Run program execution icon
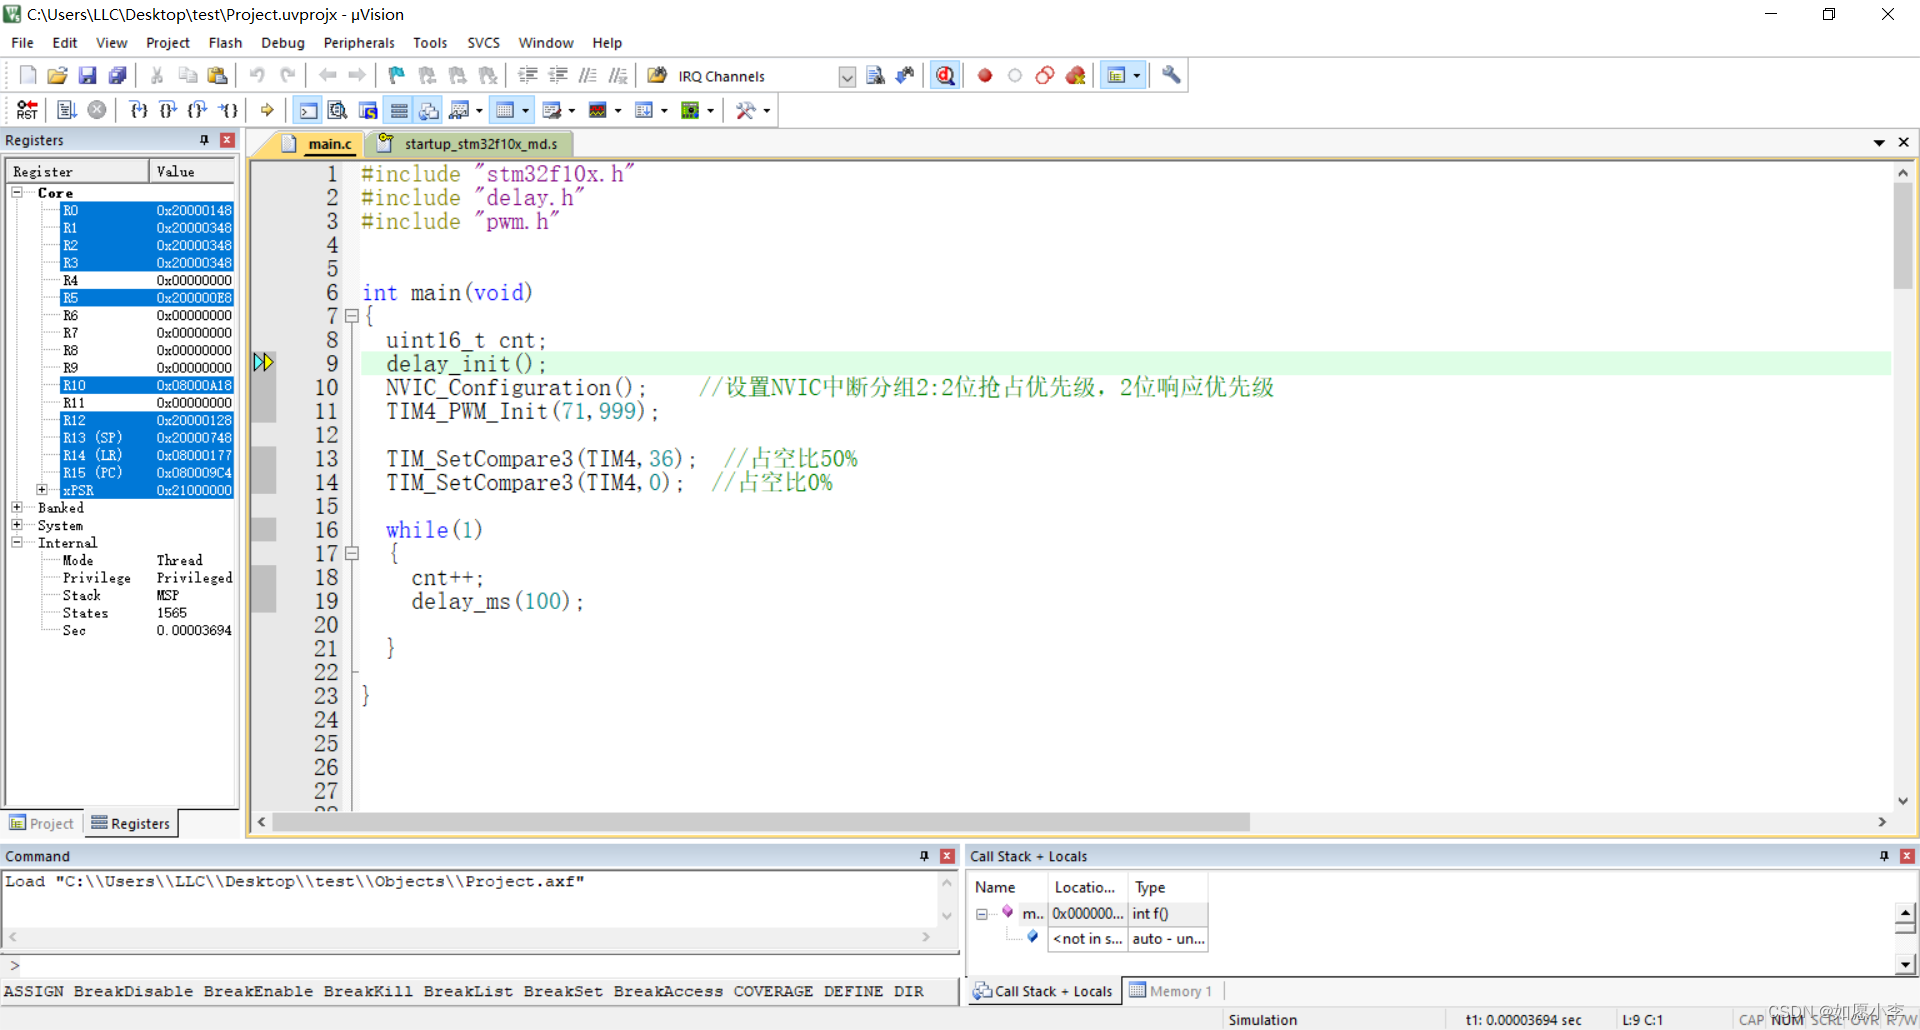The image size is (1920, 1030). pyautogui.click(x=67, y=110)
